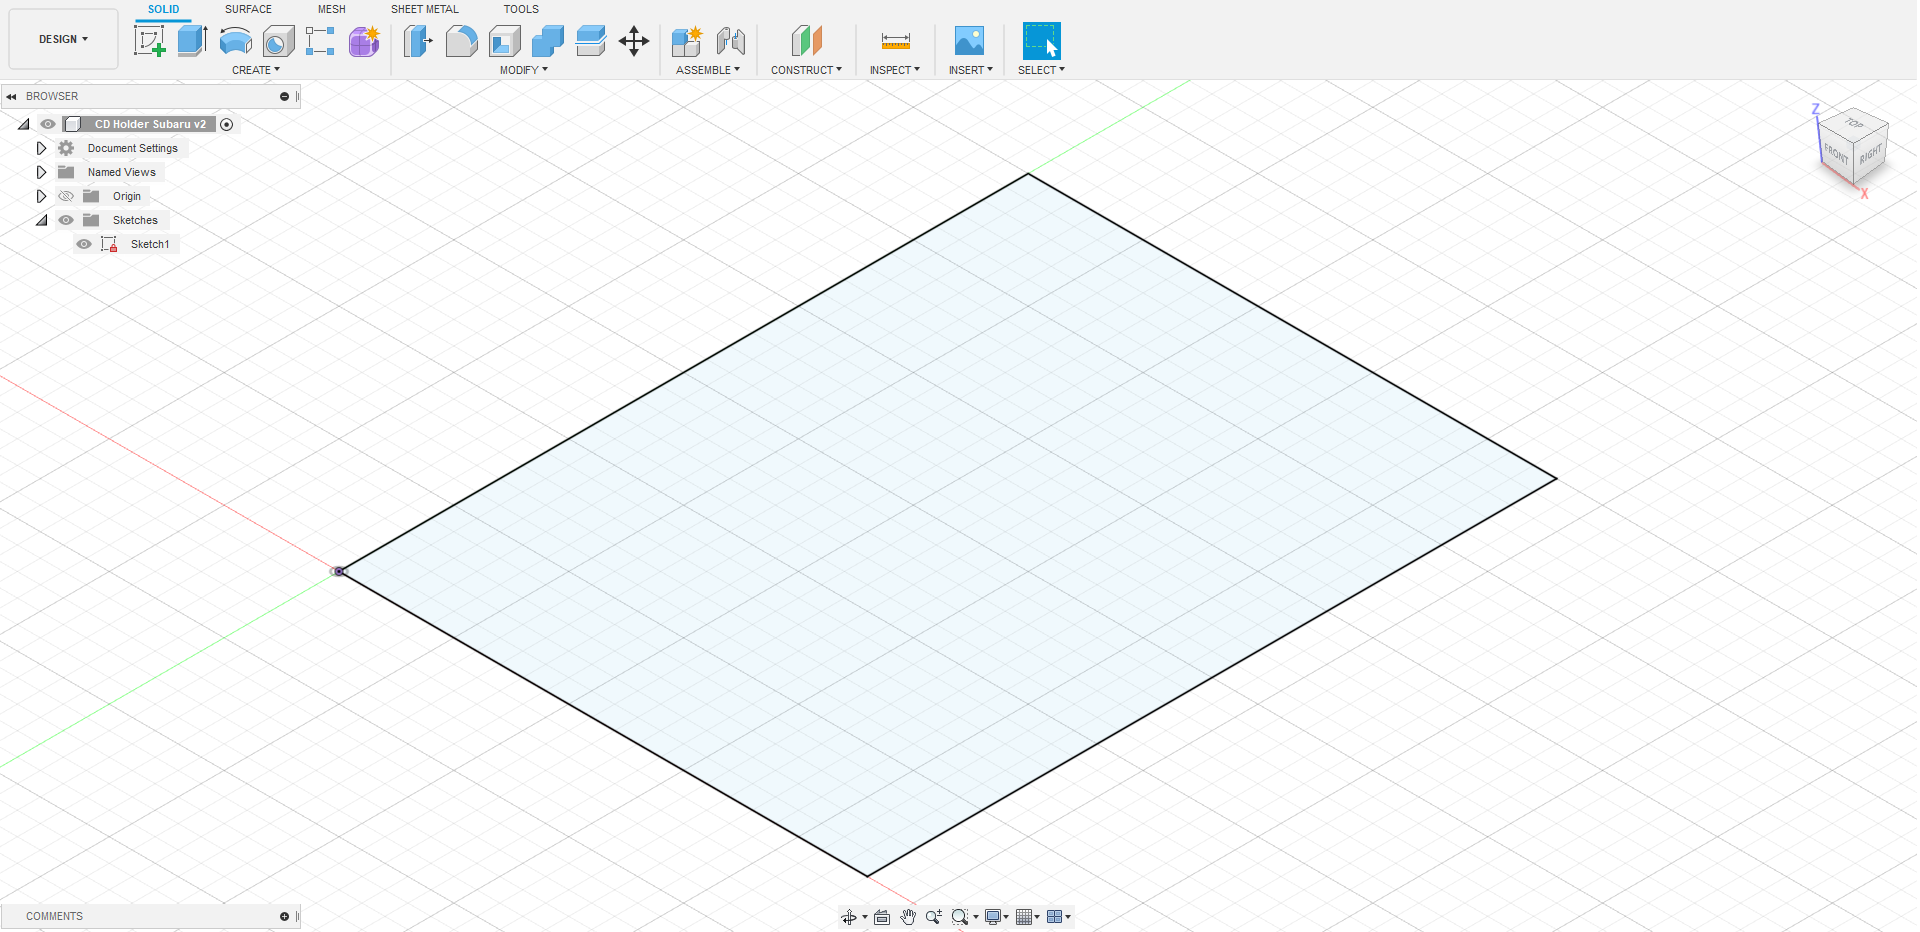This screenshot has height=932, width=1920.
Task: Open the SELECT dropdown menu
Action: (1041, 70)
